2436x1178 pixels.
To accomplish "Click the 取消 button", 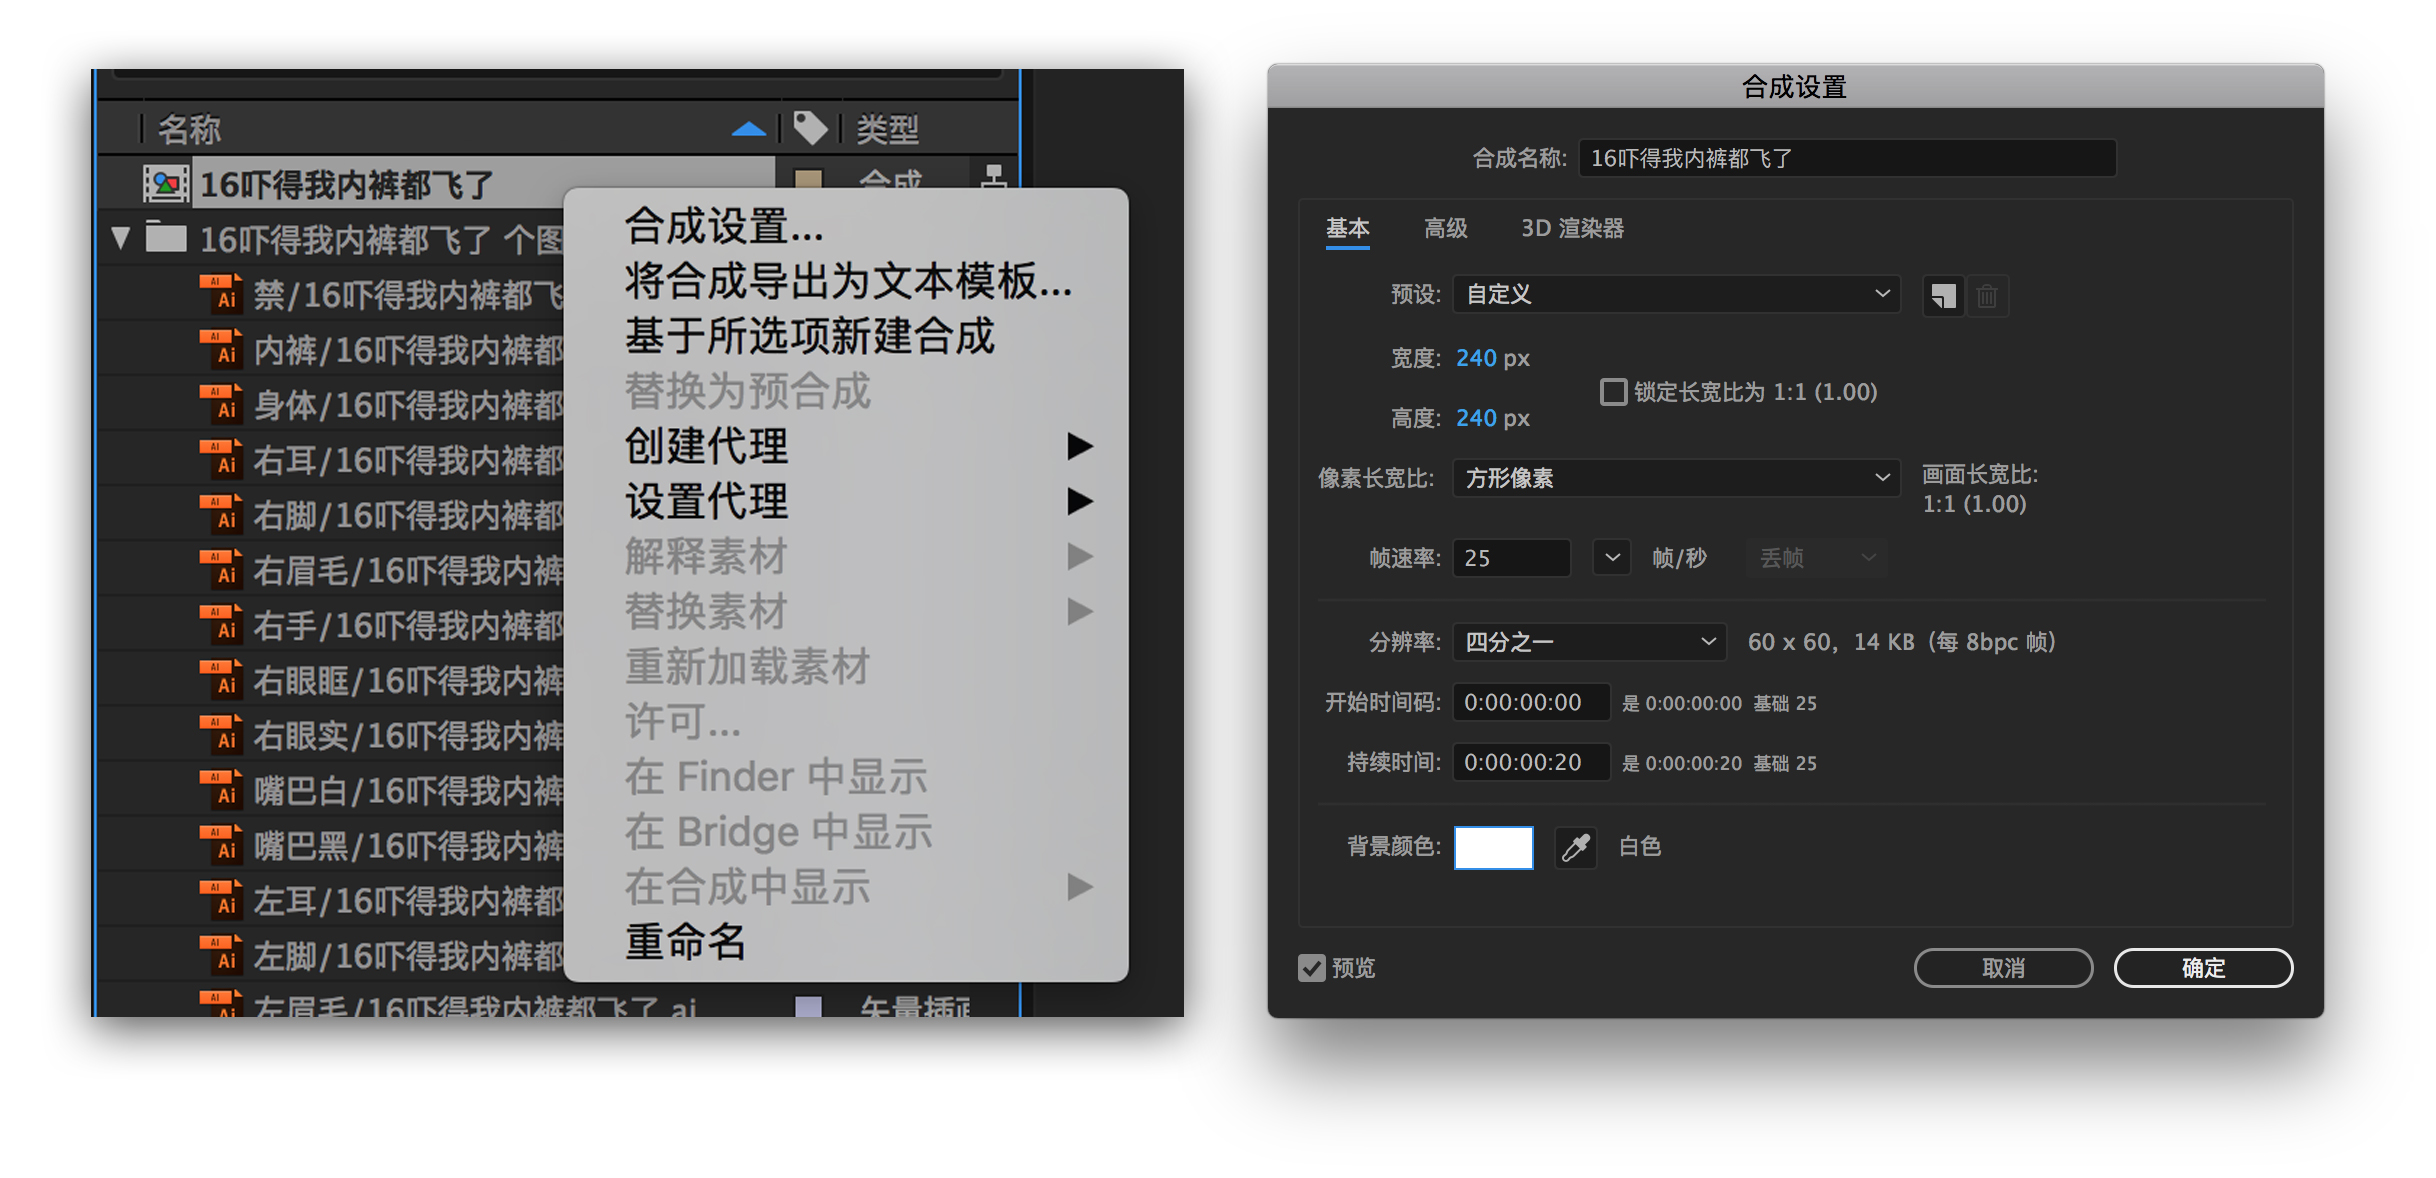I will [2003, 967].
